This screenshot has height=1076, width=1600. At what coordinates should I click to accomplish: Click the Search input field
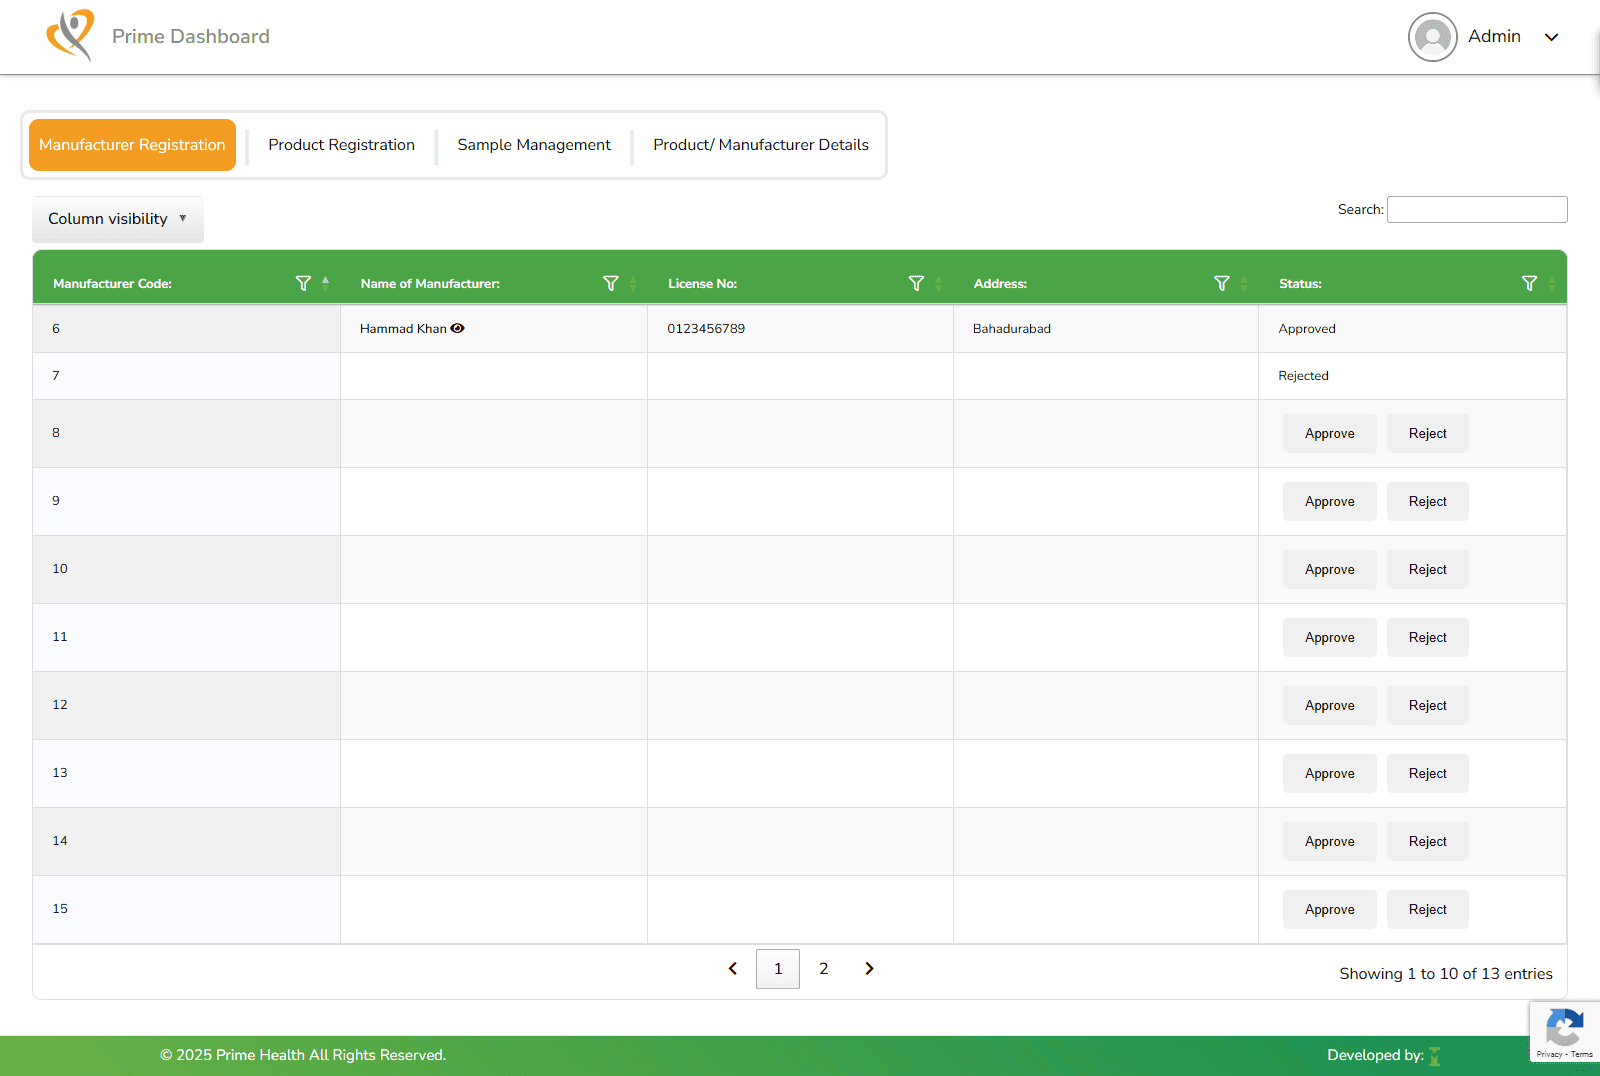[x=1477, y=209]
